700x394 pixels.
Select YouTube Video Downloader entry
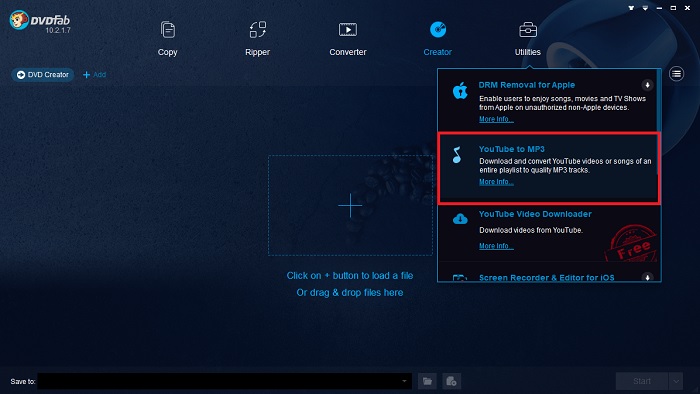pyautogui.click(x=549, y=232)
